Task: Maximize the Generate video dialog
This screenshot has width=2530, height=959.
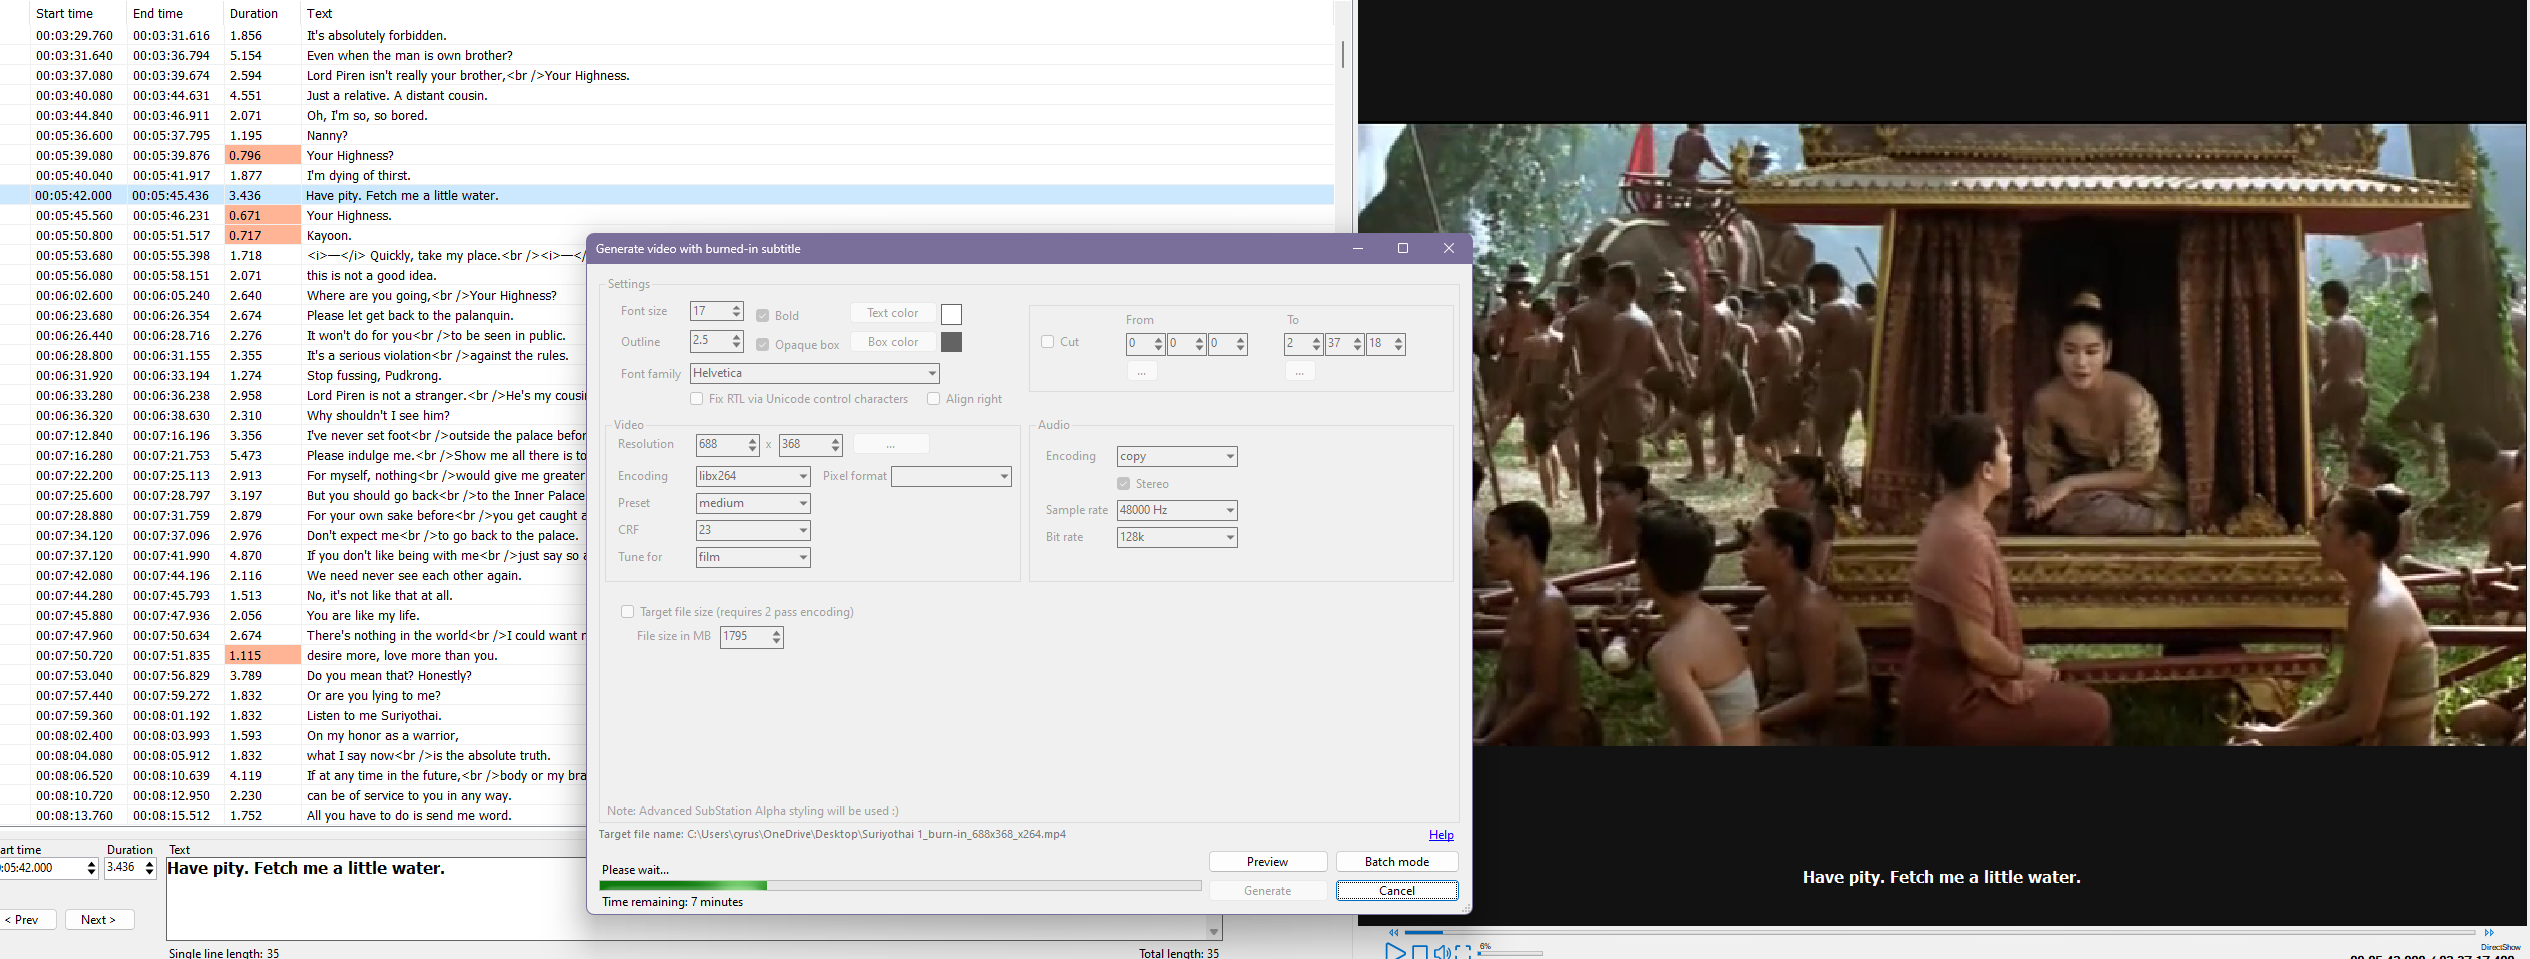Action: 1402,249
